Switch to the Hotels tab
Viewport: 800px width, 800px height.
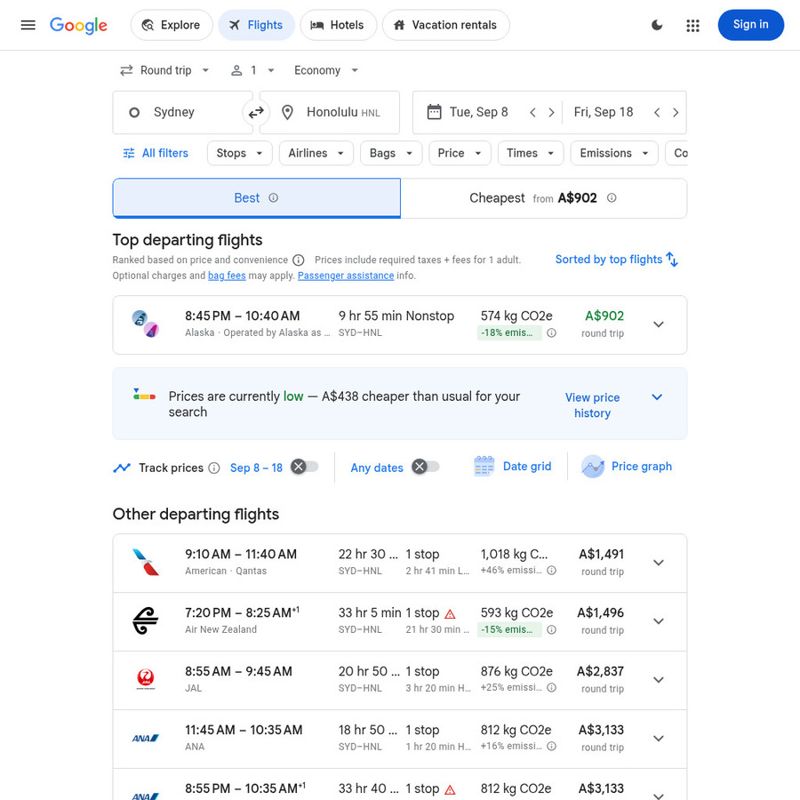(x=338, y=25)
